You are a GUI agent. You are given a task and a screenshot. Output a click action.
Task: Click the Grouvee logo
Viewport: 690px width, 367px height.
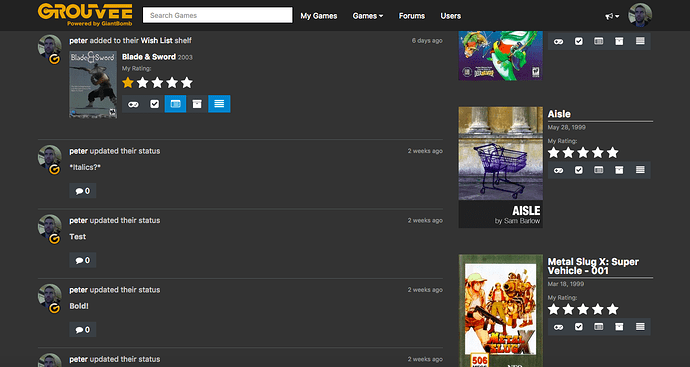tap(85, 15)
